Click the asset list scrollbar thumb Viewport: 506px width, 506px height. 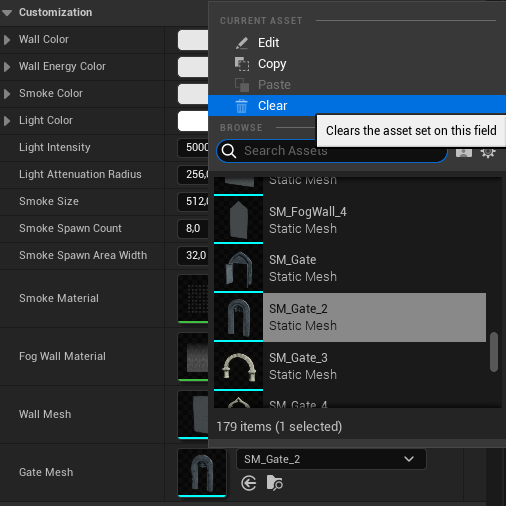coord(494,352)
